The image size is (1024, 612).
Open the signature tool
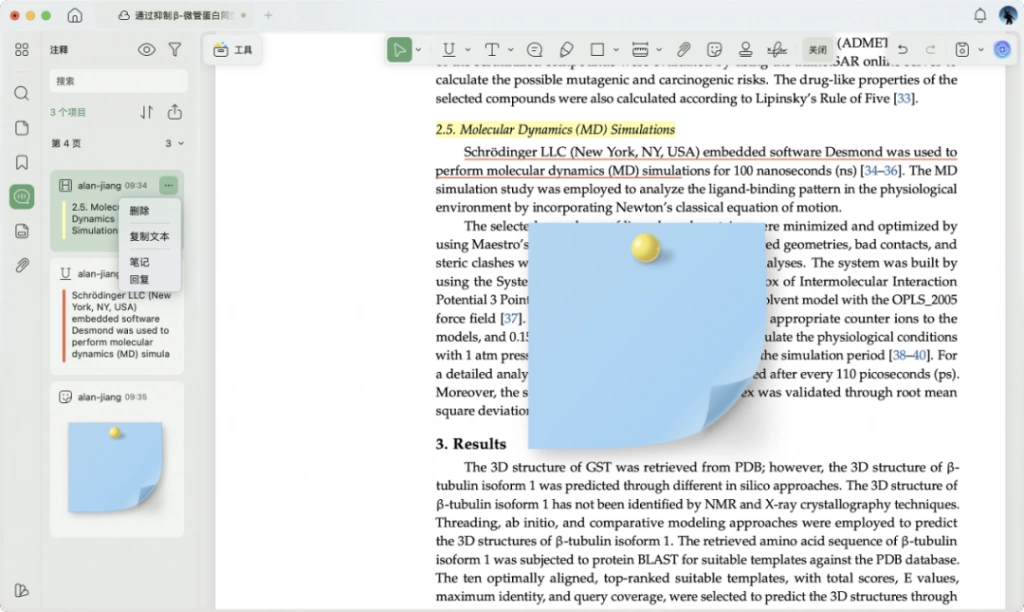777,50
